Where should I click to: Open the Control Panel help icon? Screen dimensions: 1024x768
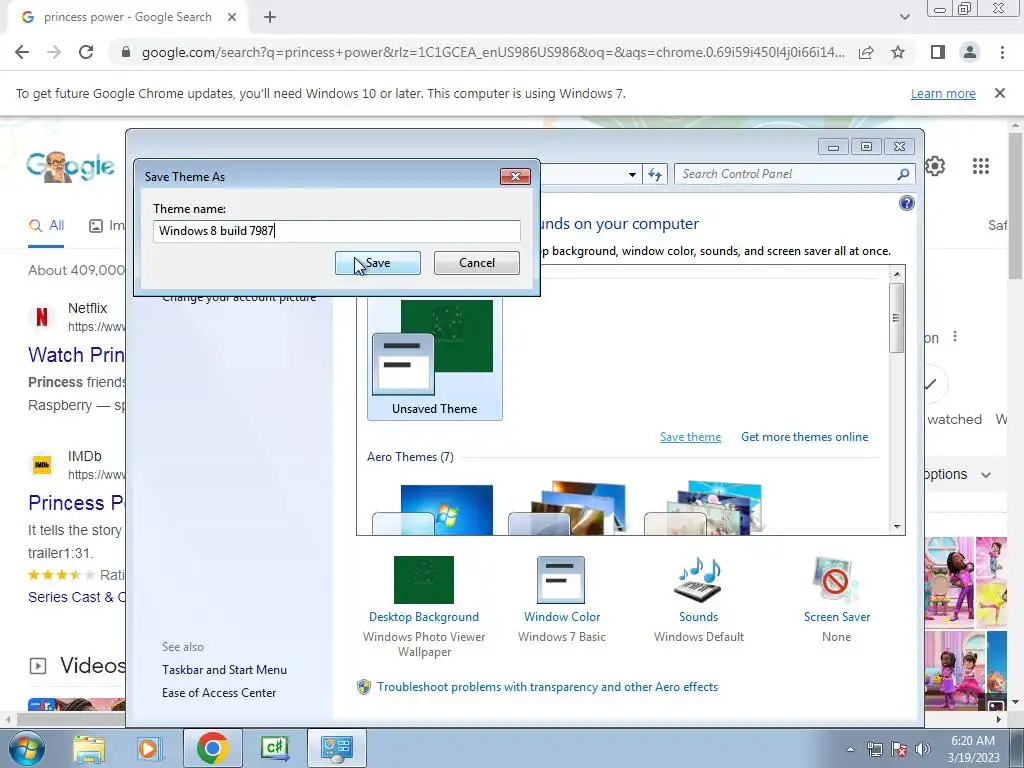pyautogui.click(x=906, y=203)
